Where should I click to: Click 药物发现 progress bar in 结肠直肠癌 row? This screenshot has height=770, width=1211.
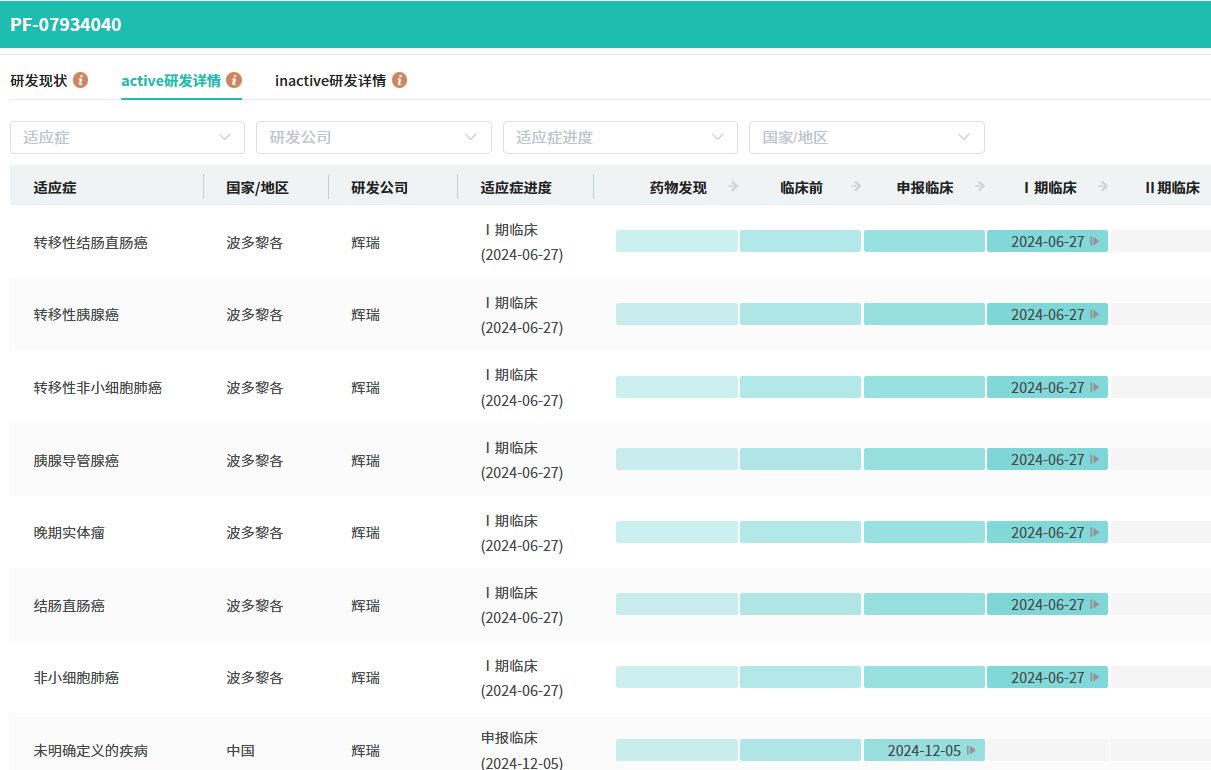pos(676,604)
